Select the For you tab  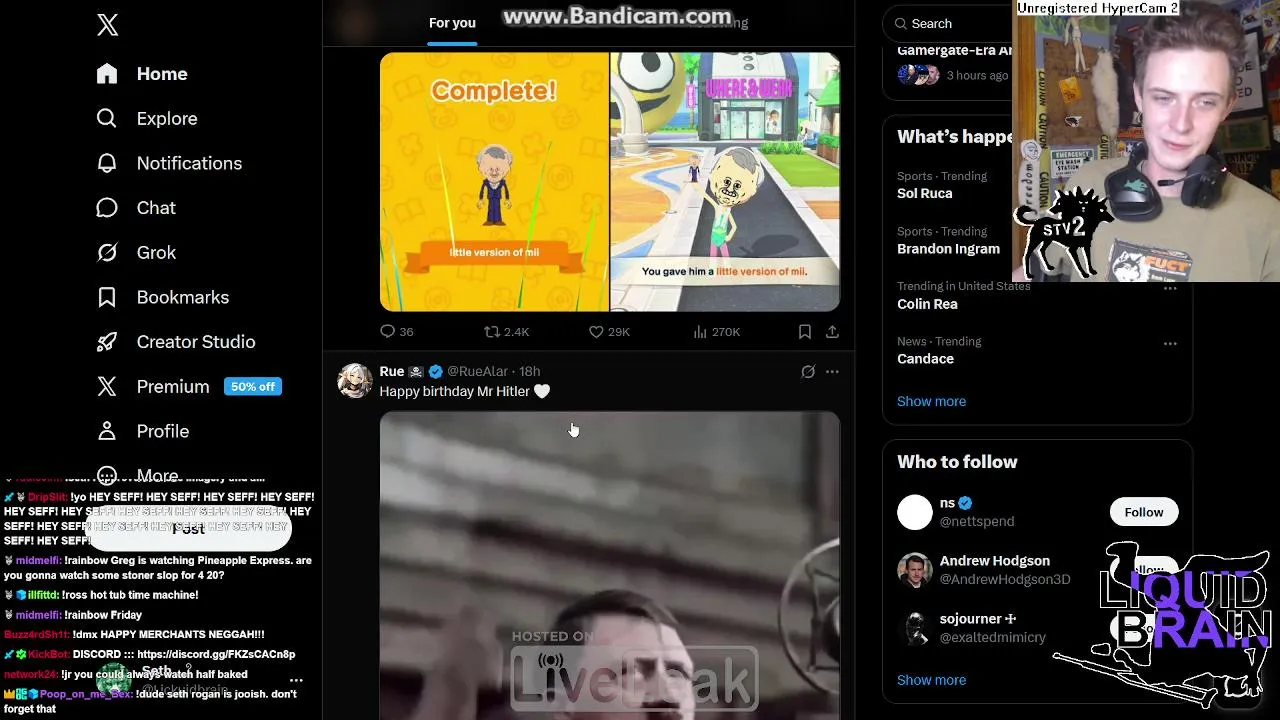coord(452,23)
